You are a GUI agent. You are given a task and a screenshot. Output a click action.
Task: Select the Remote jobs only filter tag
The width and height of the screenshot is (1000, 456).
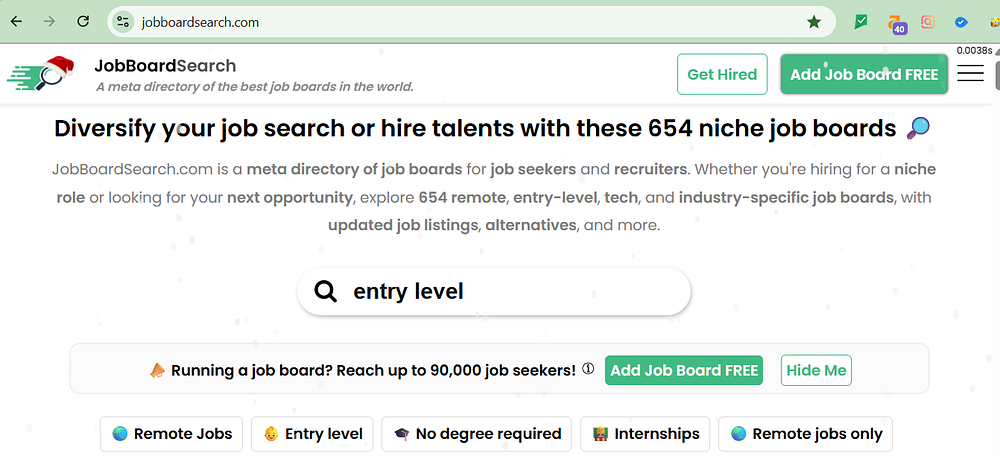(x=805, y=434)
